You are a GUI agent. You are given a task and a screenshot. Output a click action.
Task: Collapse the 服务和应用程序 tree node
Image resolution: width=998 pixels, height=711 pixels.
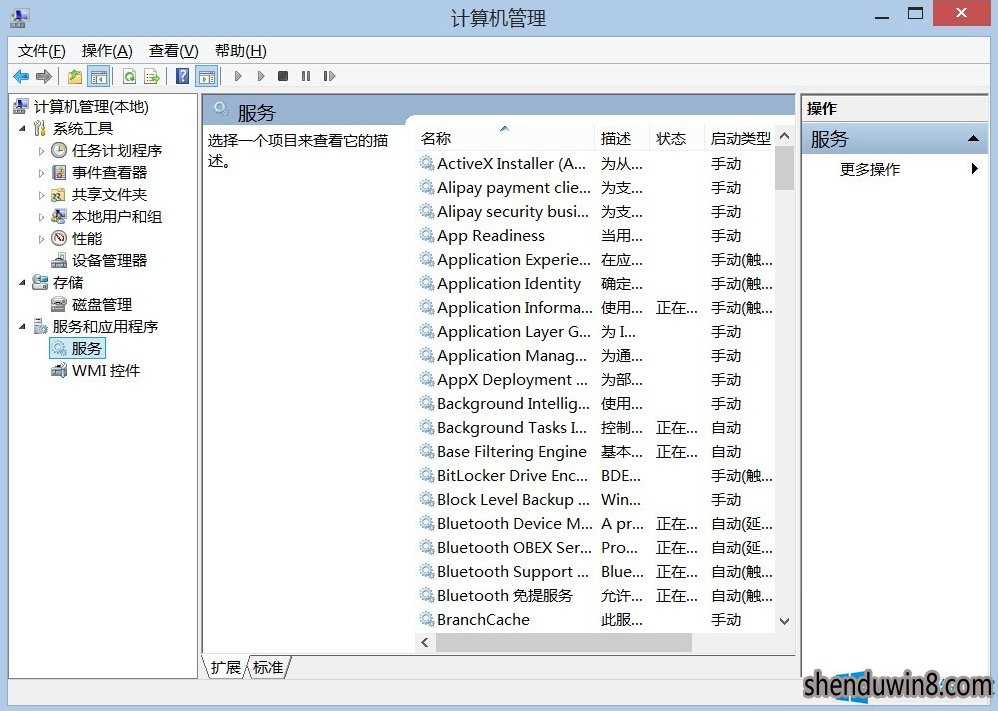click(22, 327)
